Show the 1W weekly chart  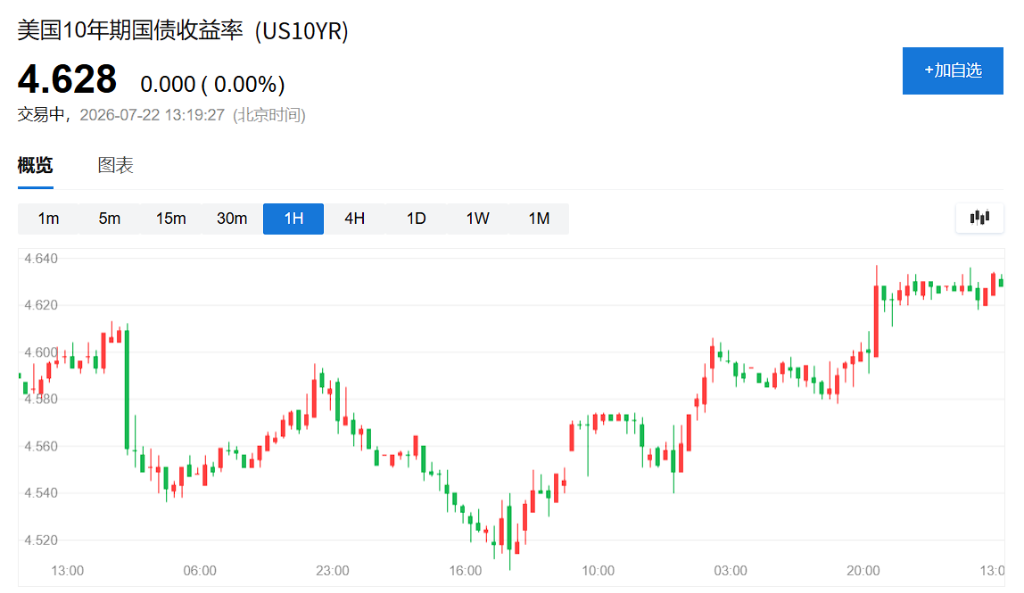(477, 218)
